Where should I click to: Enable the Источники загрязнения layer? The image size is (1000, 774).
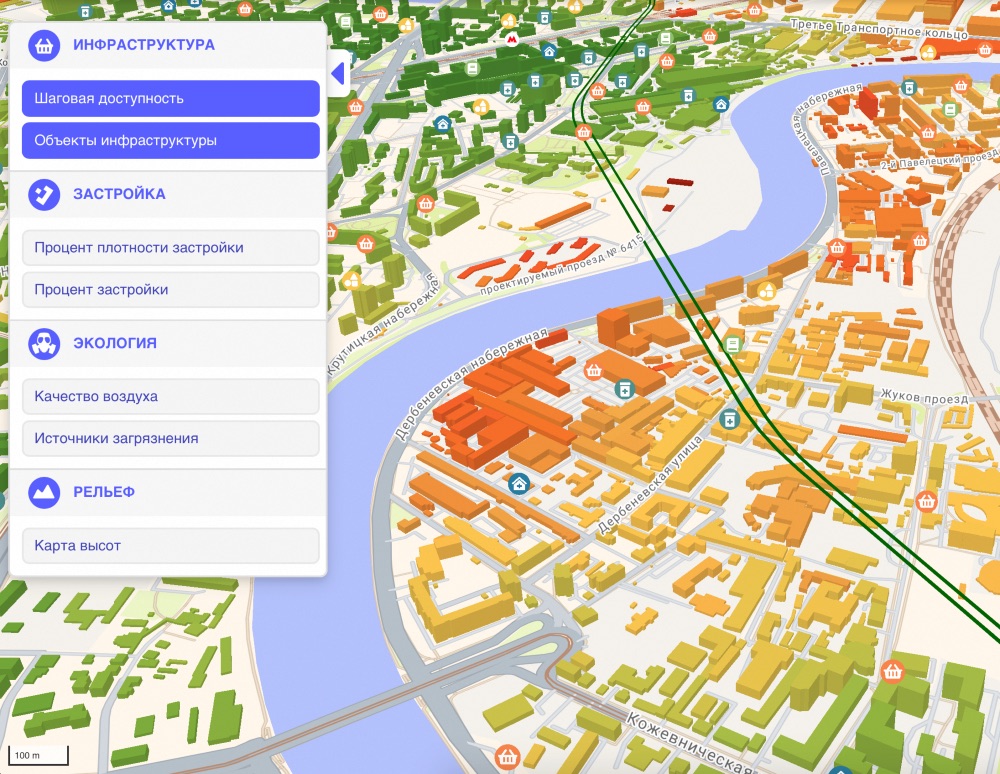point(170,438)
